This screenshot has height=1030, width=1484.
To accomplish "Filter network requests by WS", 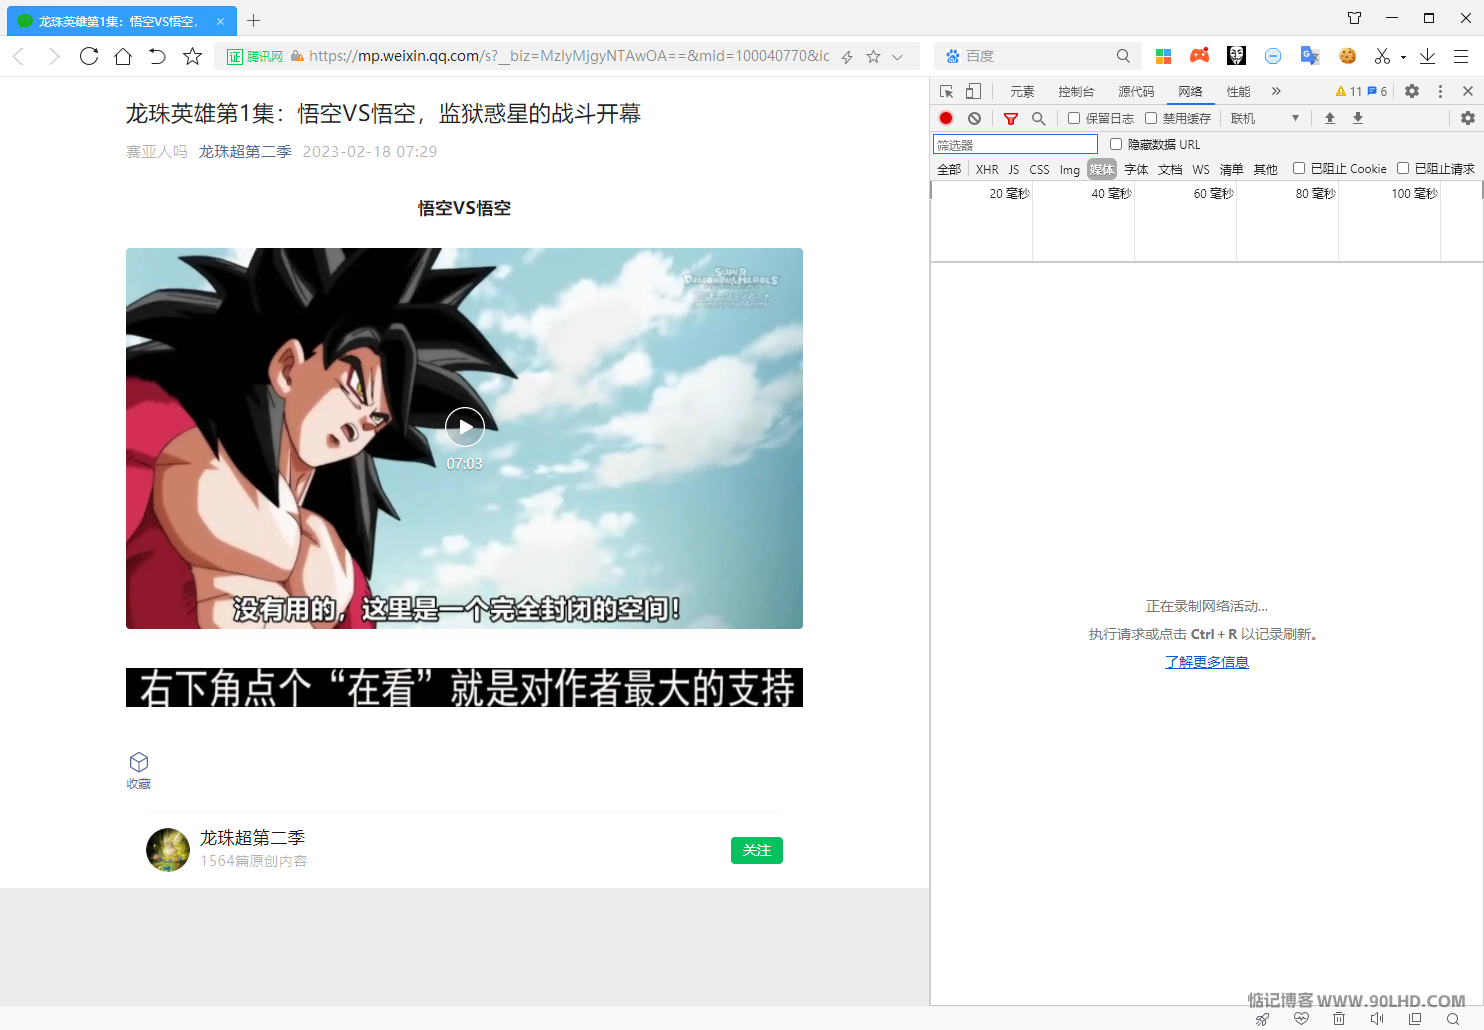I will point(1200,169).
